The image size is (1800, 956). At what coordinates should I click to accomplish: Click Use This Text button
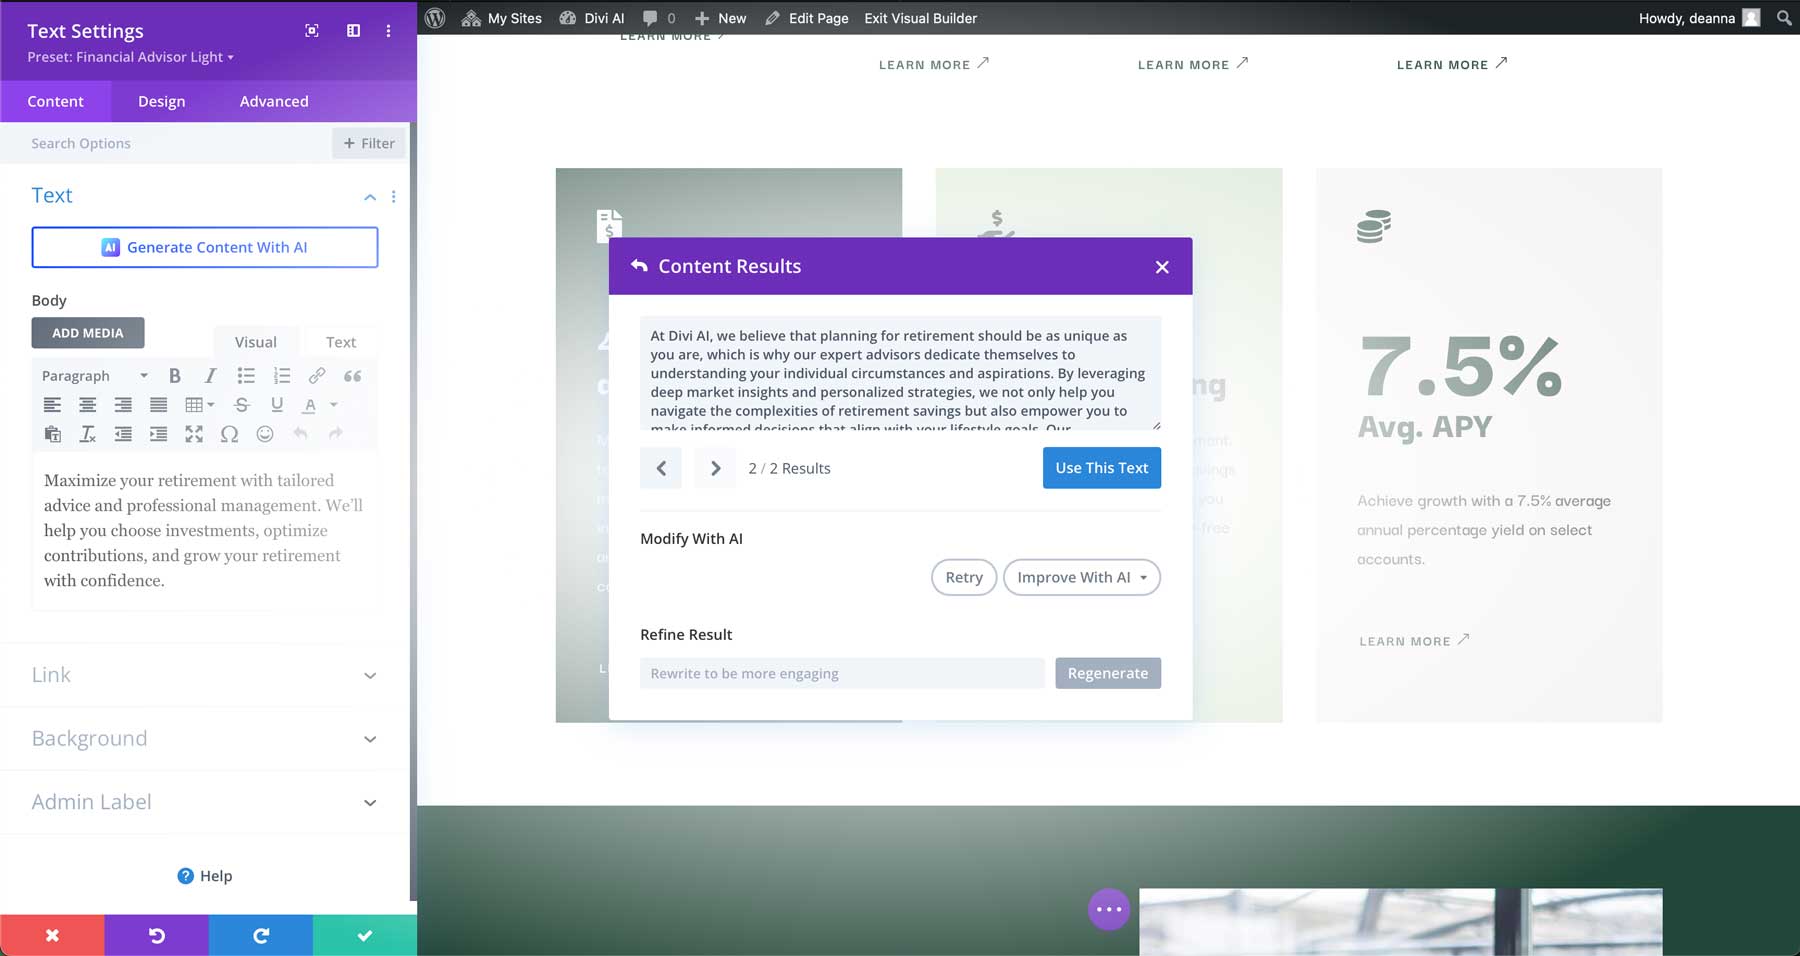[1102, 468]
